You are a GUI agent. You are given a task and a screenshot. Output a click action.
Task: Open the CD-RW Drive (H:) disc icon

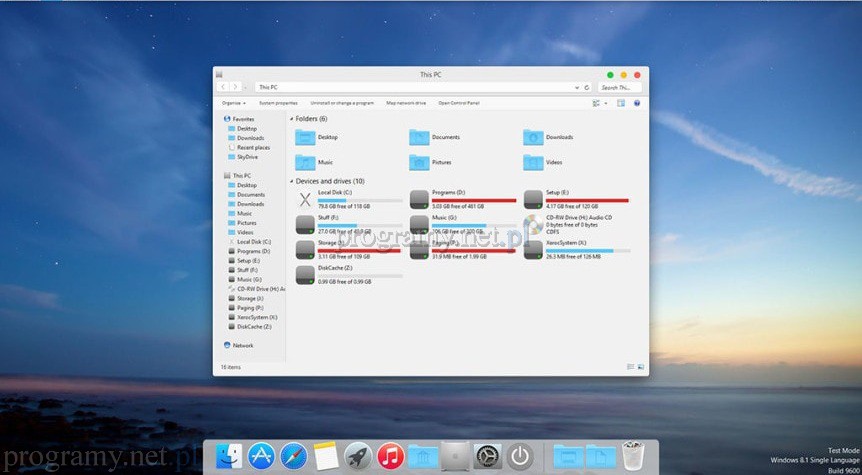coord(533,223)
